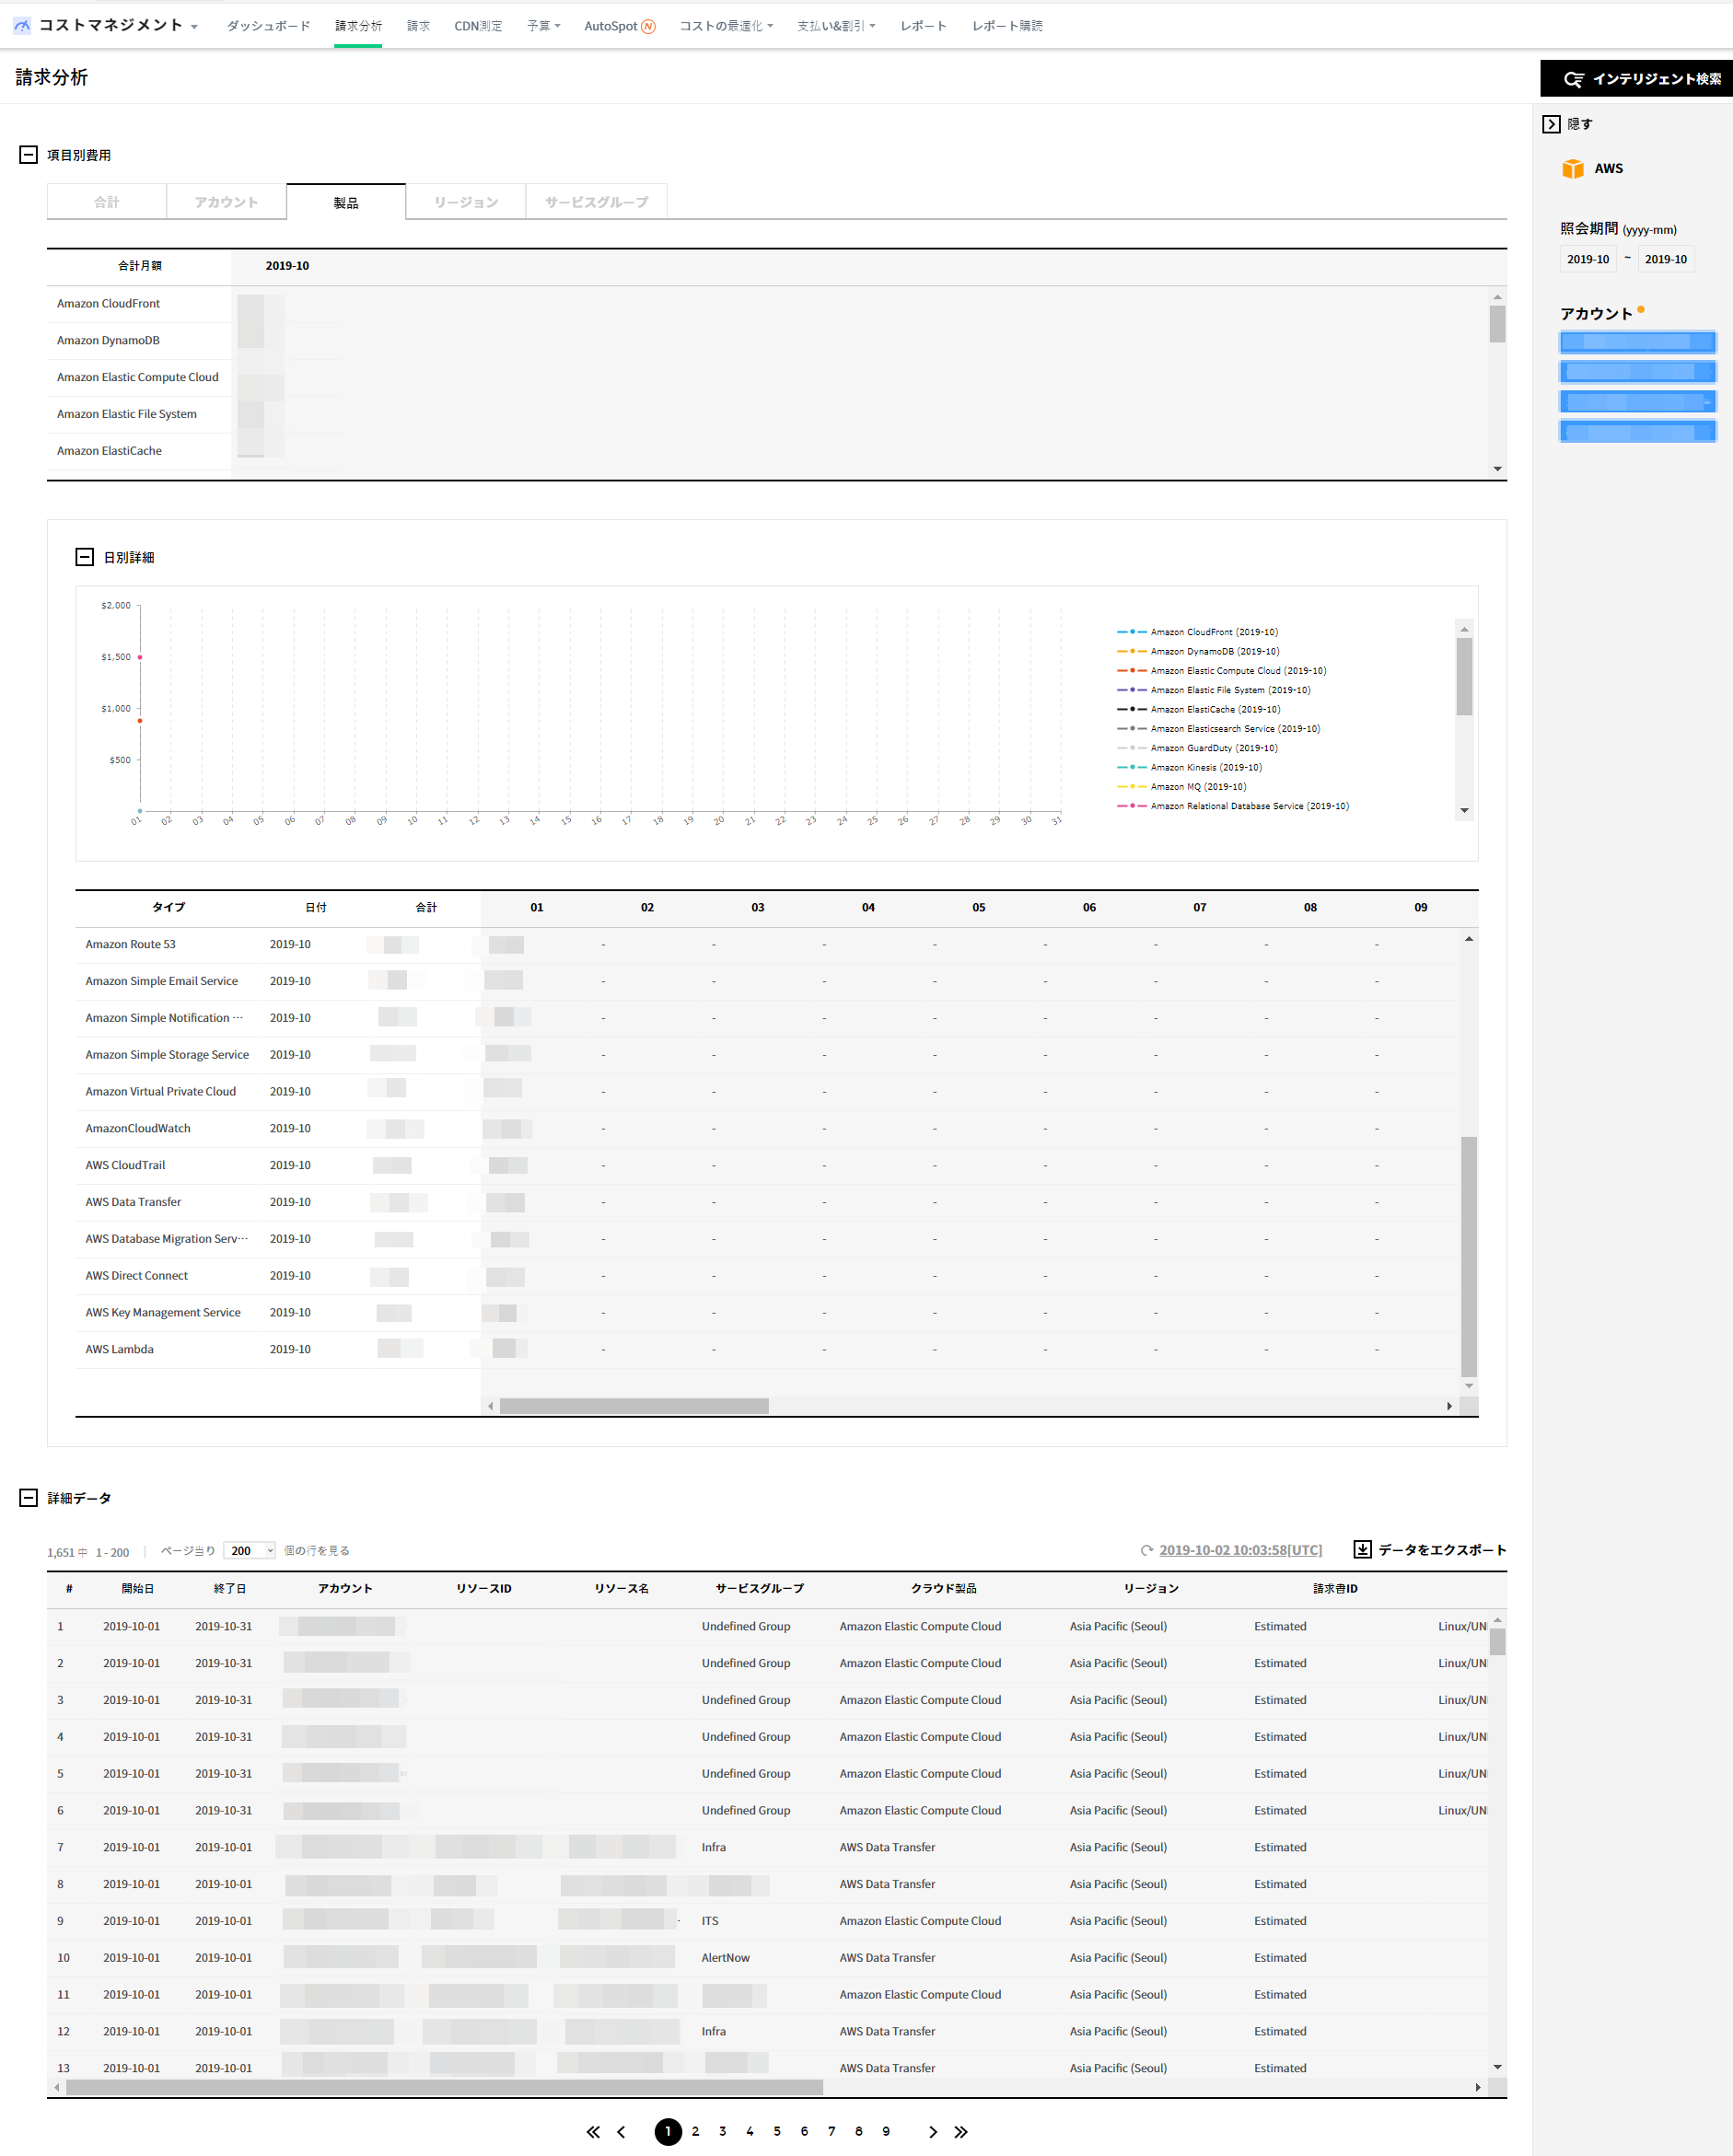Toggle Amazon Kinesis series in chart legend
The image size is (1733, 2156).
[1205, 767]
